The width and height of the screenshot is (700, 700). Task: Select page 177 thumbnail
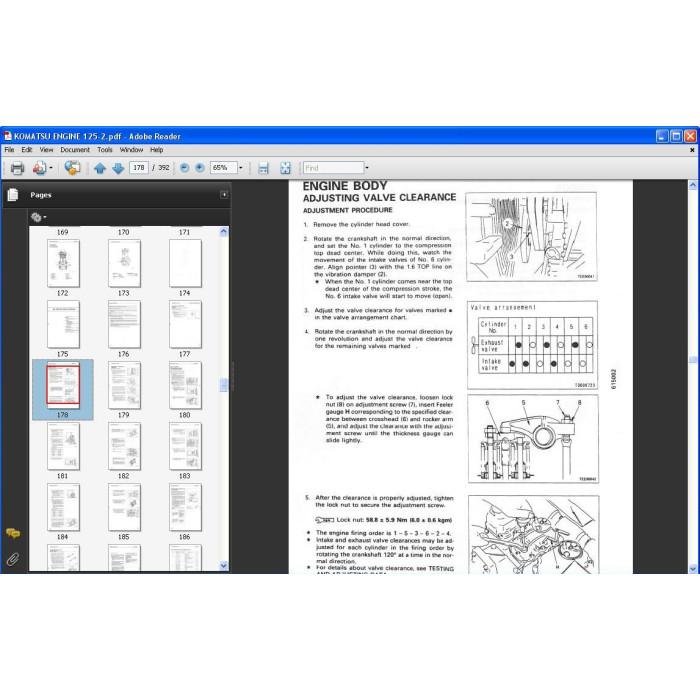tap(185, 324)
